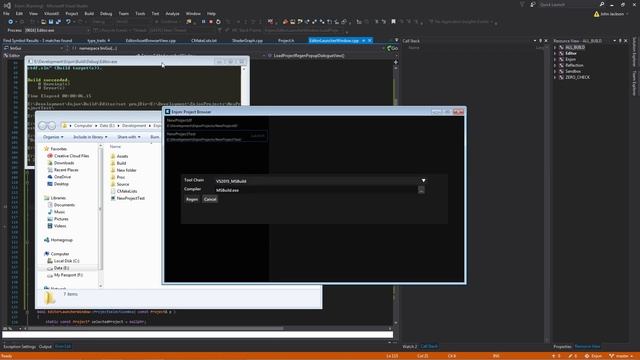Close the Resource View panel
The height and width of the screenshot is (360, 640).
626,41
